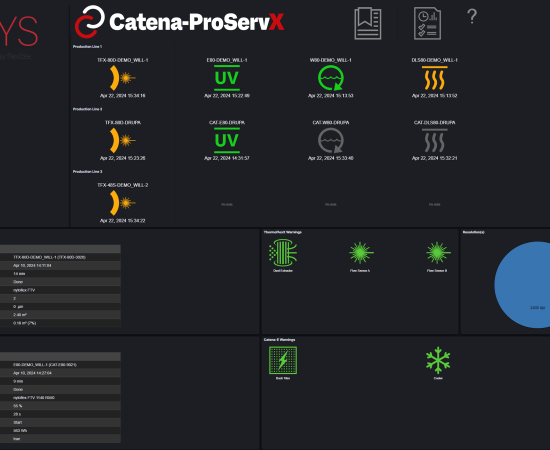The width and height of the screenshot is (550, 450).
Task: Click the Cooler snowflake icon
Action: [x=438, y=360]
